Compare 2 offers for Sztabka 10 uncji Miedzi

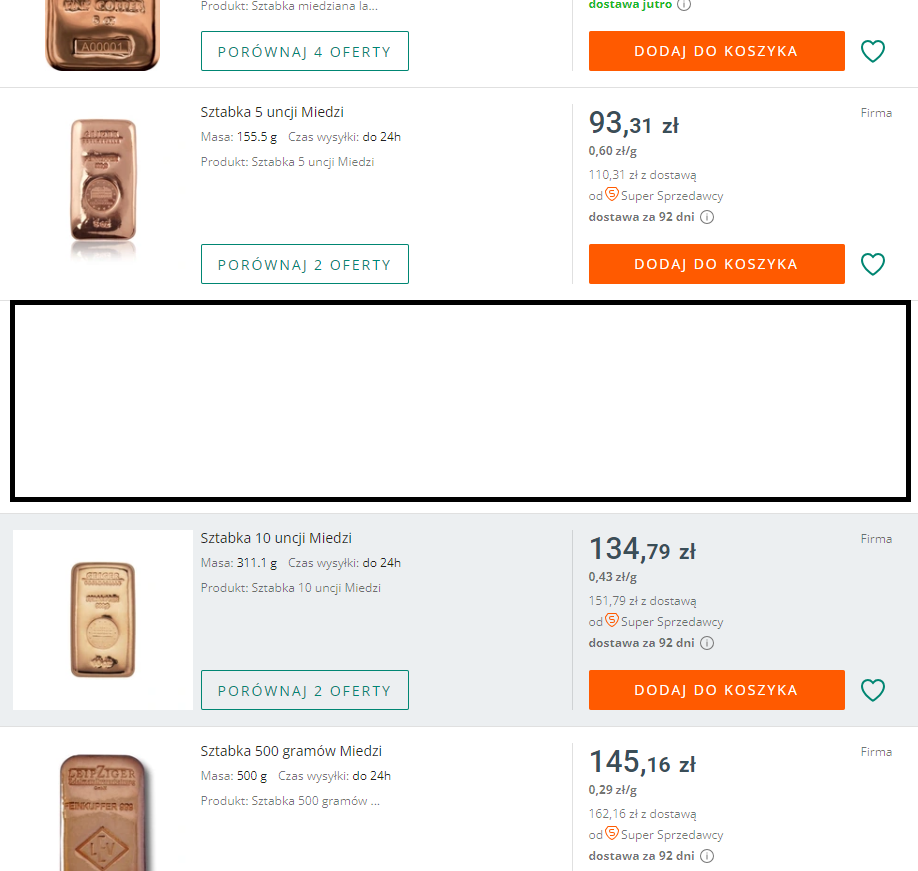pyautogui.click(x=304, y=690)
